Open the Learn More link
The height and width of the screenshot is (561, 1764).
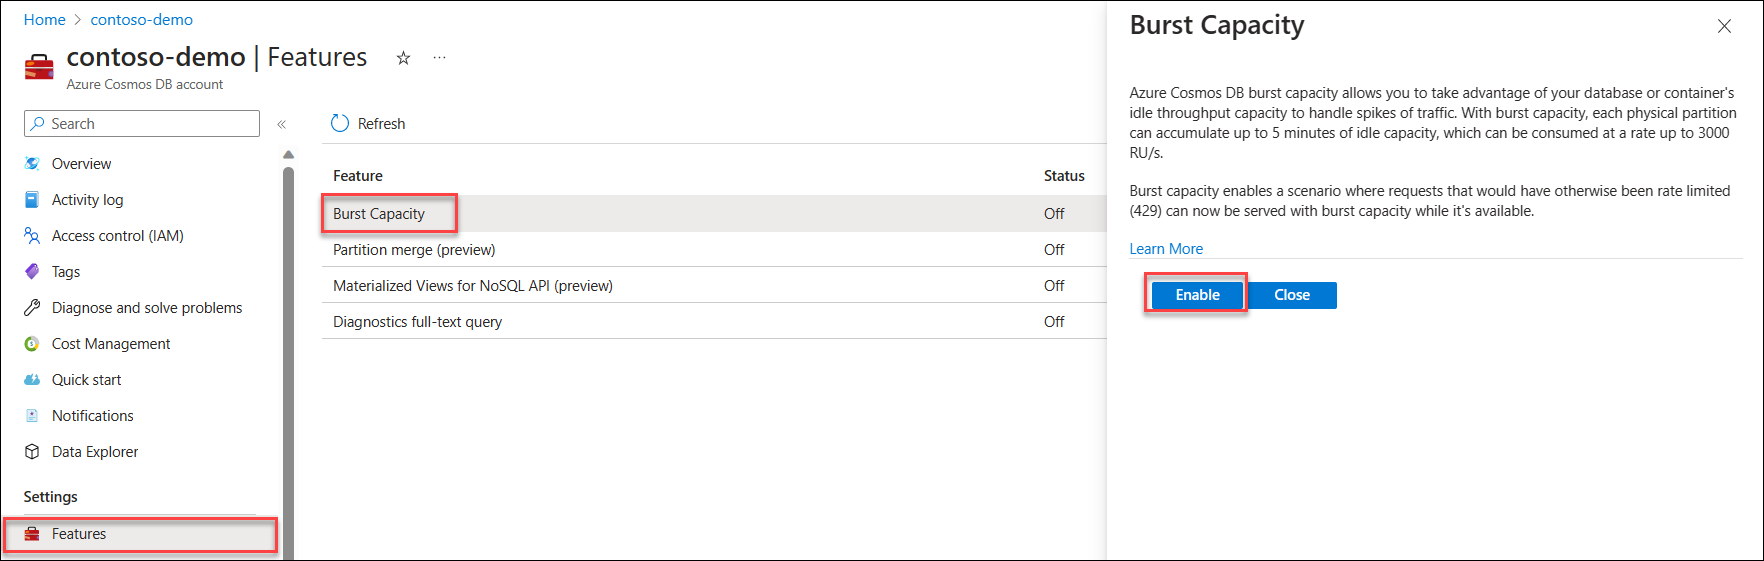(x=1166, y=249)
